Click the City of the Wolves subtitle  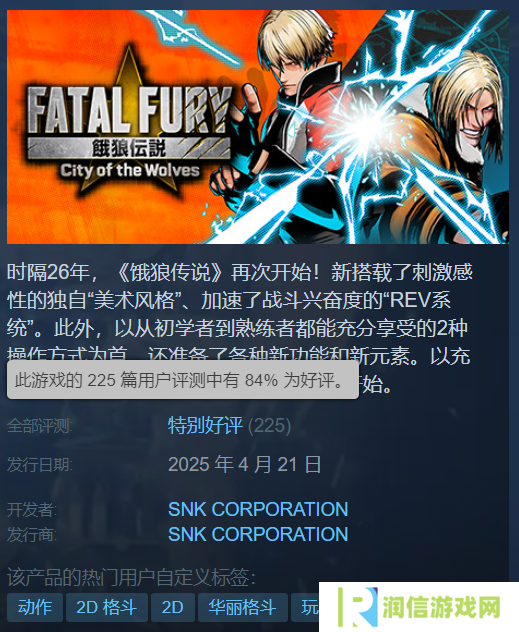click(130, 170)
